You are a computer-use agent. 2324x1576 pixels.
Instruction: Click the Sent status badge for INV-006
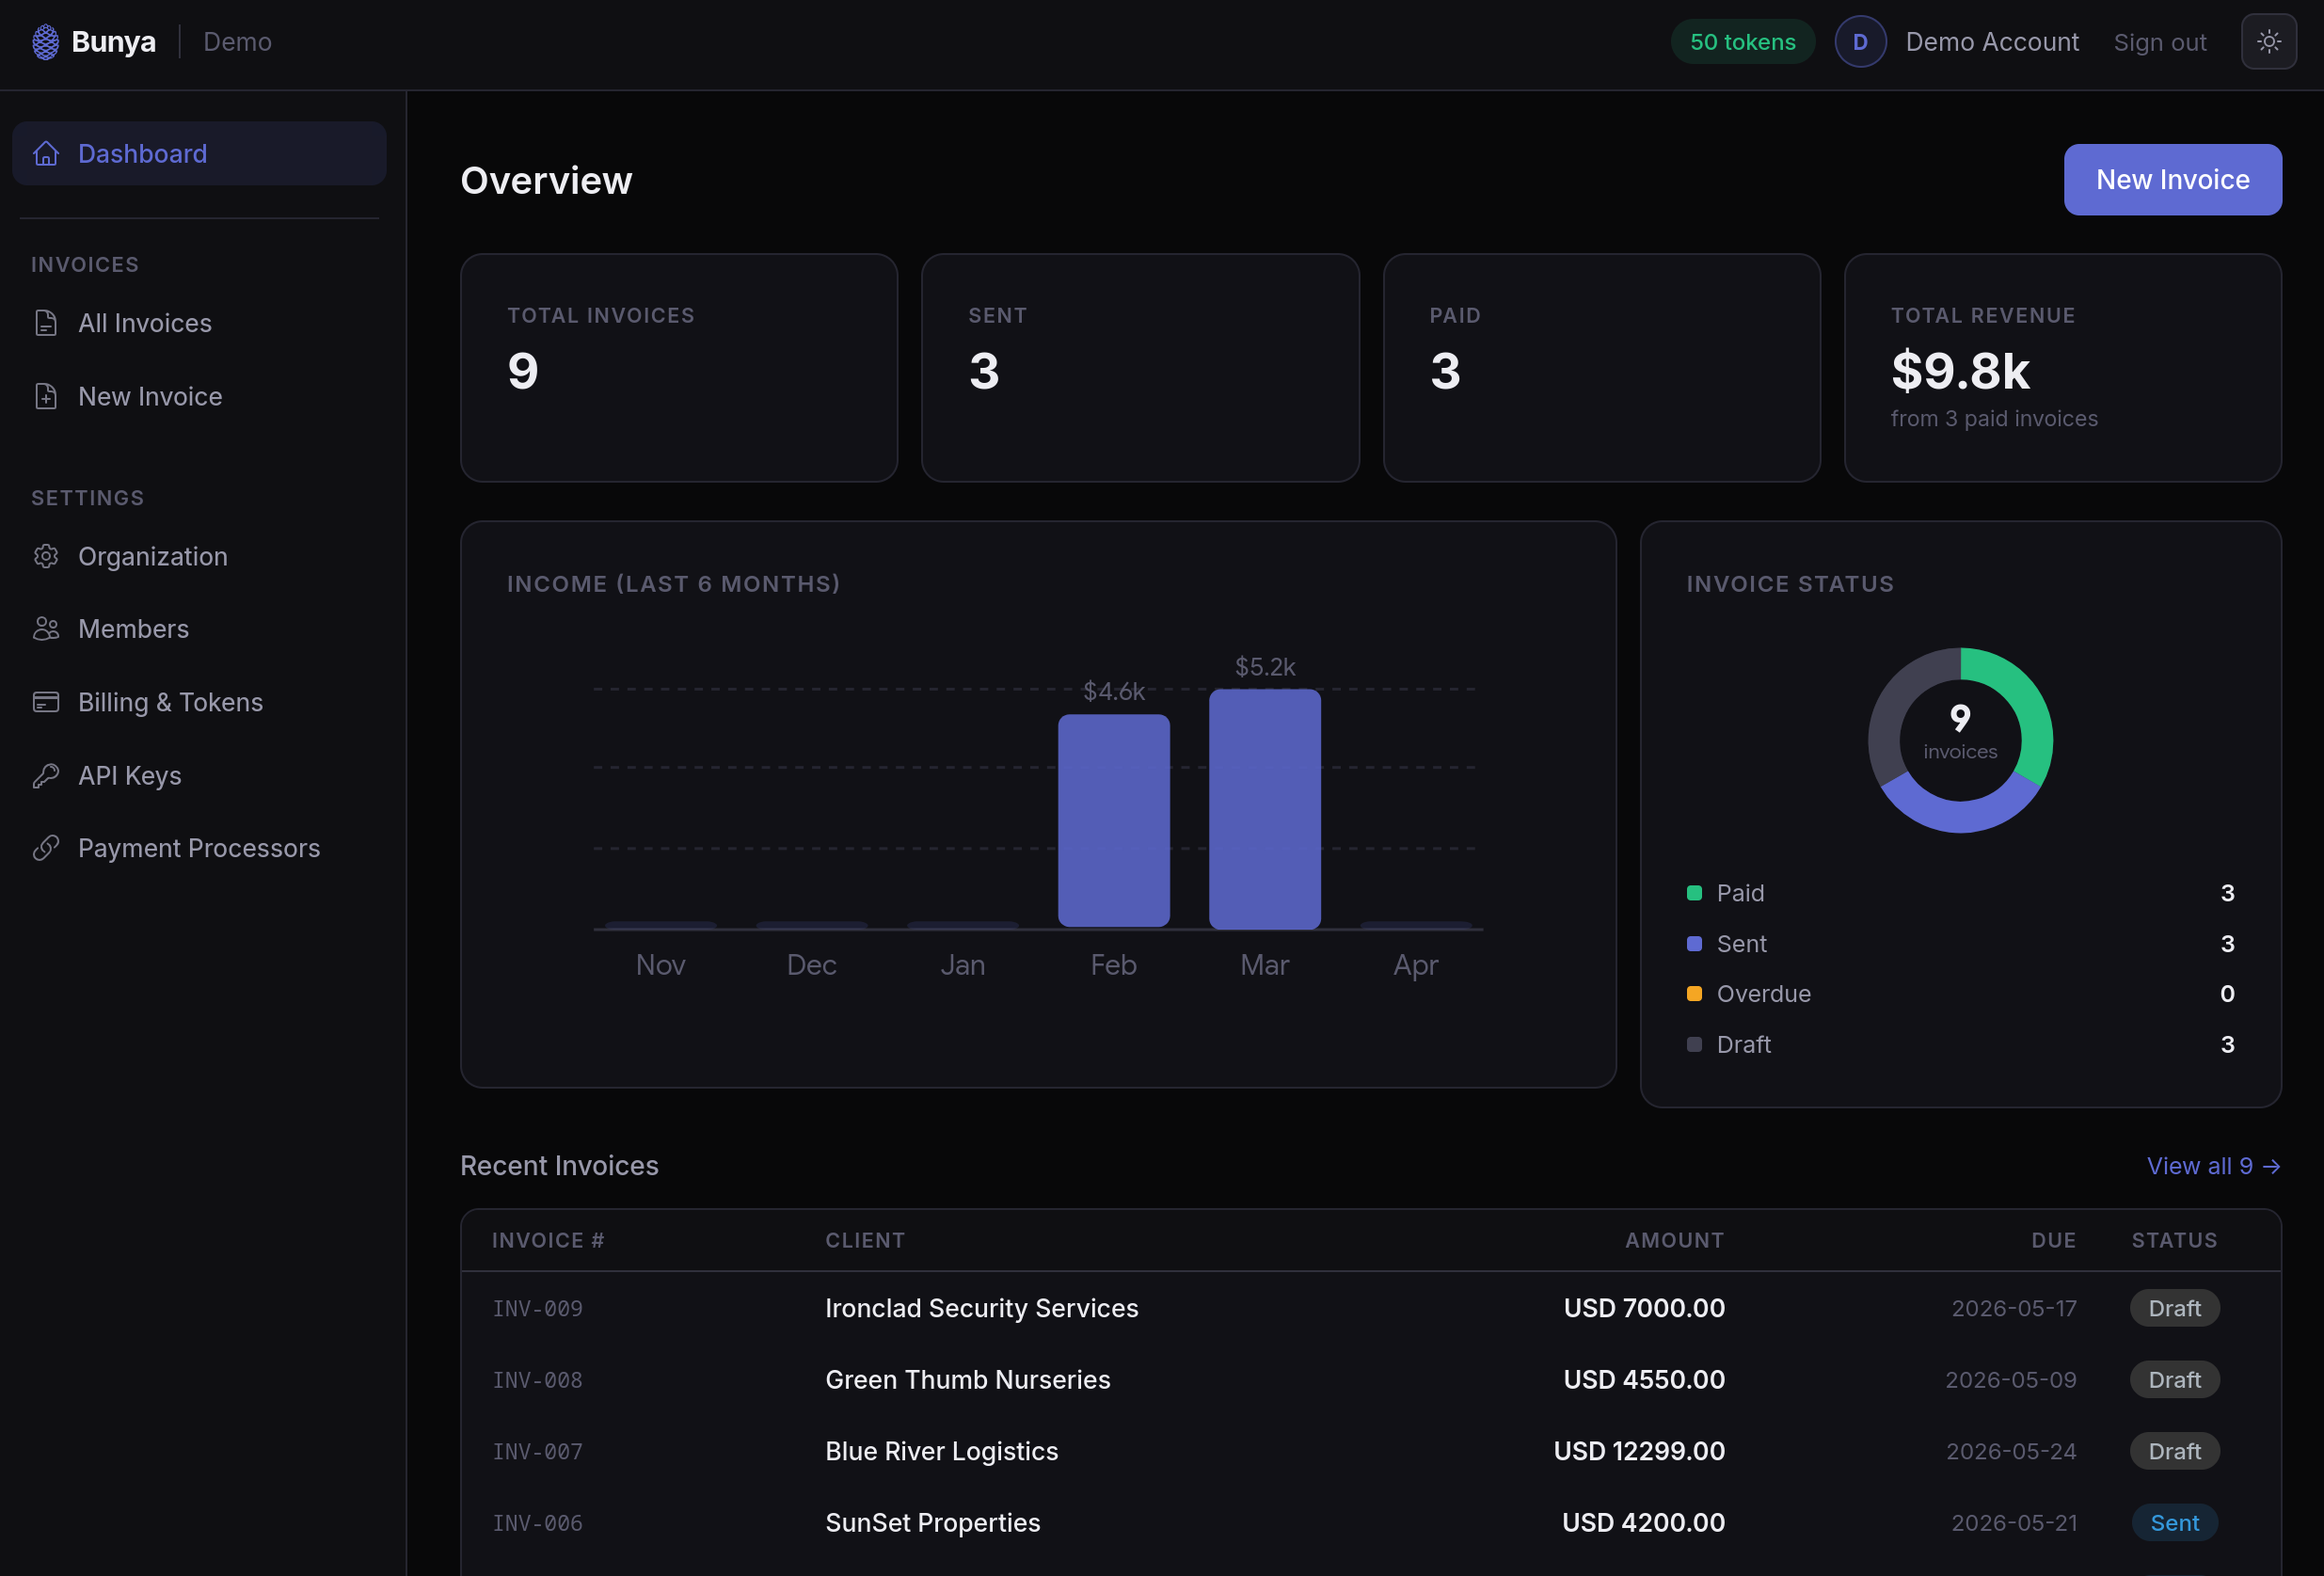pos(2174,1523)
